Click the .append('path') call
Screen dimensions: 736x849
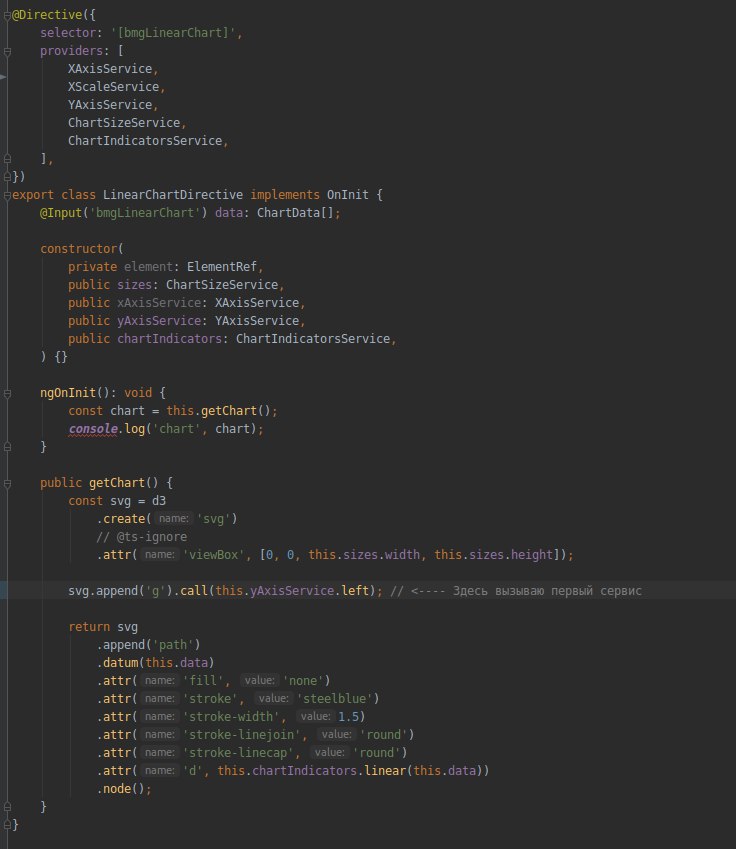point(148,645)
